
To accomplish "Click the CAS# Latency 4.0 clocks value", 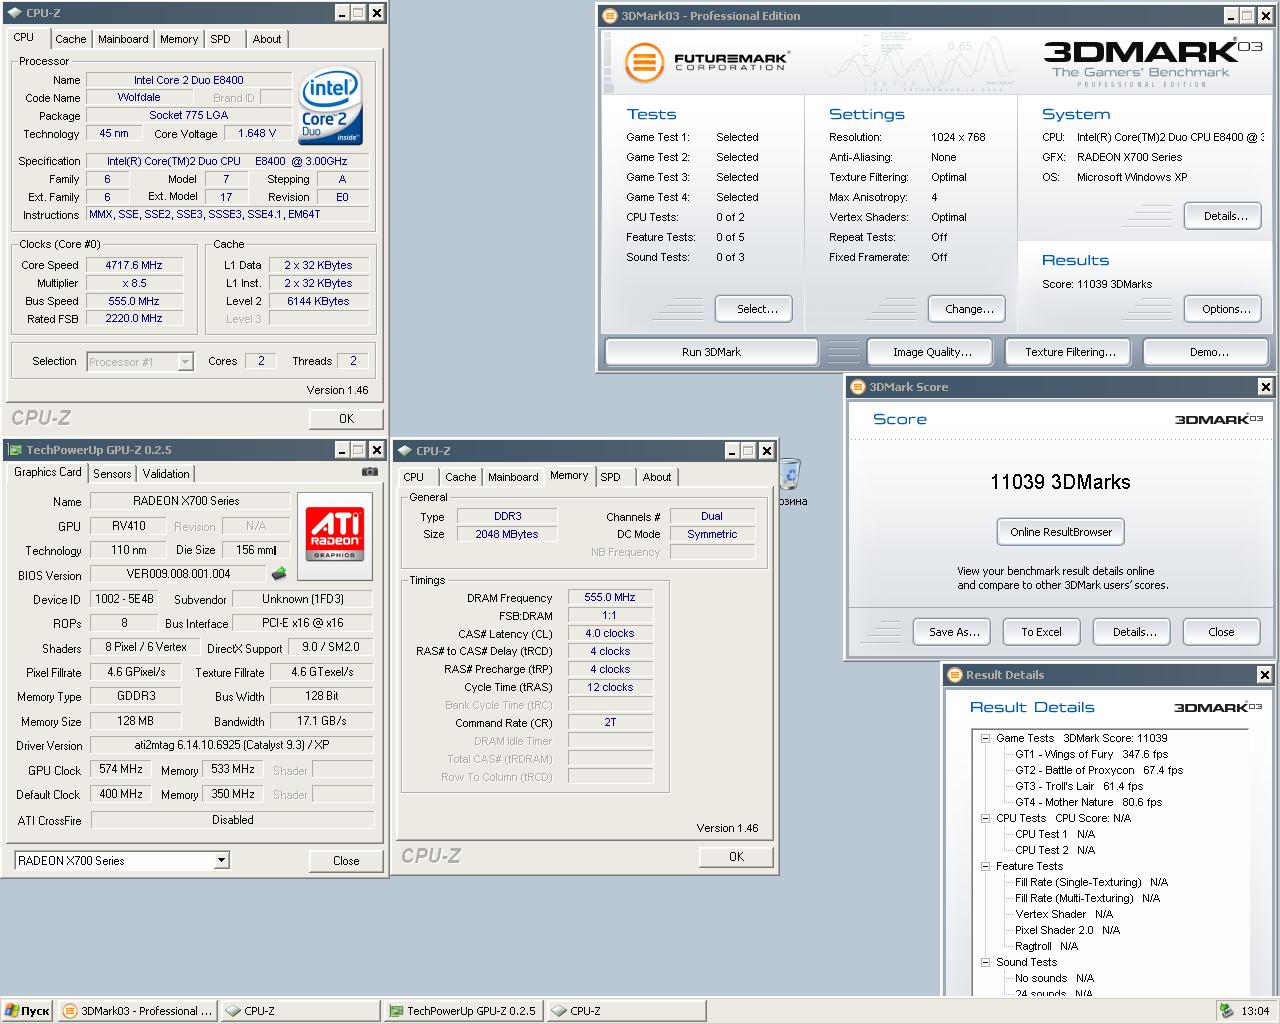I will click(x=610, y=633).
